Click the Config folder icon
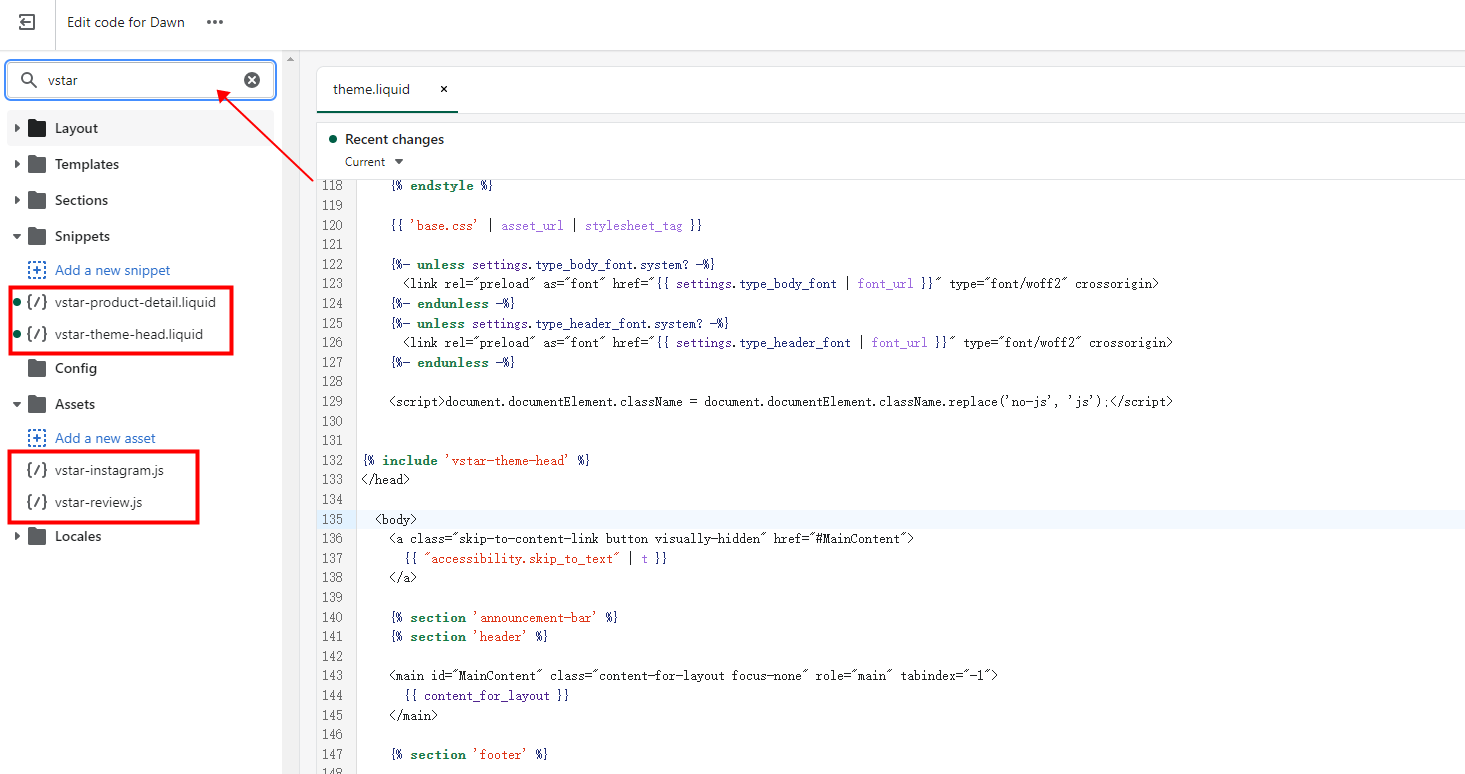 tap(37, 368)
